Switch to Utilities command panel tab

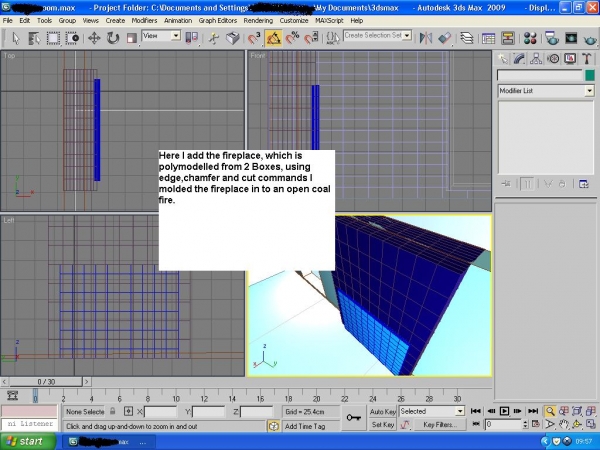[x=587, y=59]
